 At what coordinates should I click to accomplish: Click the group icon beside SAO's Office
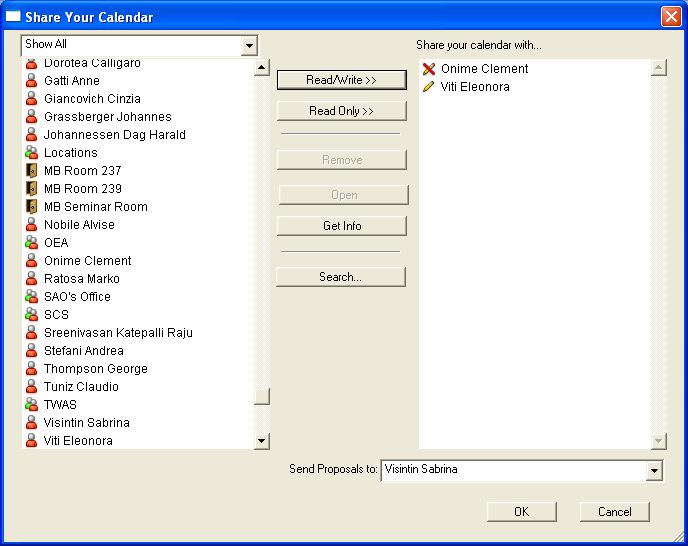click(31, 297)
